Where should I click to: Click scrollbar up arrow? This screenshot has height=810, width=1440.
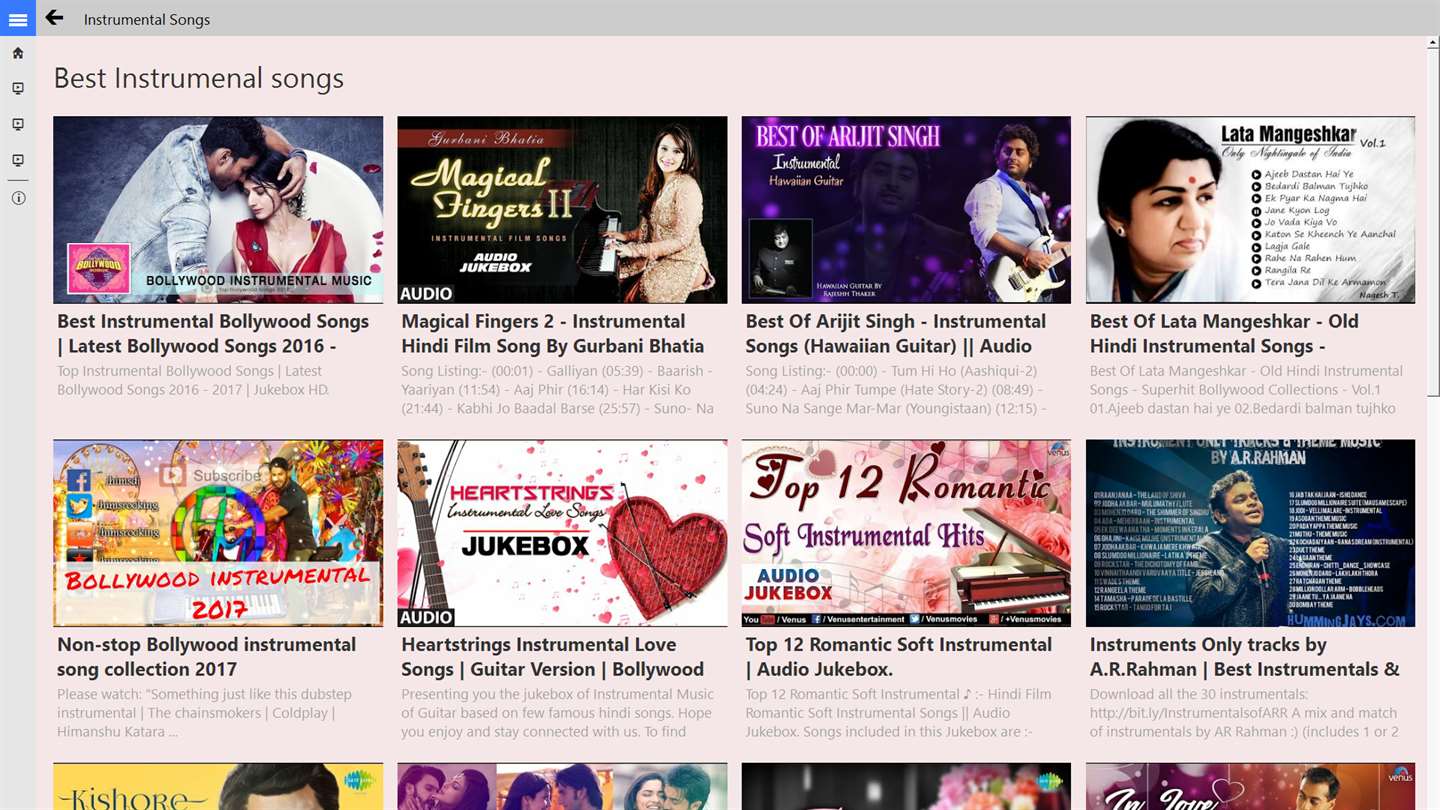[1434, 43]
